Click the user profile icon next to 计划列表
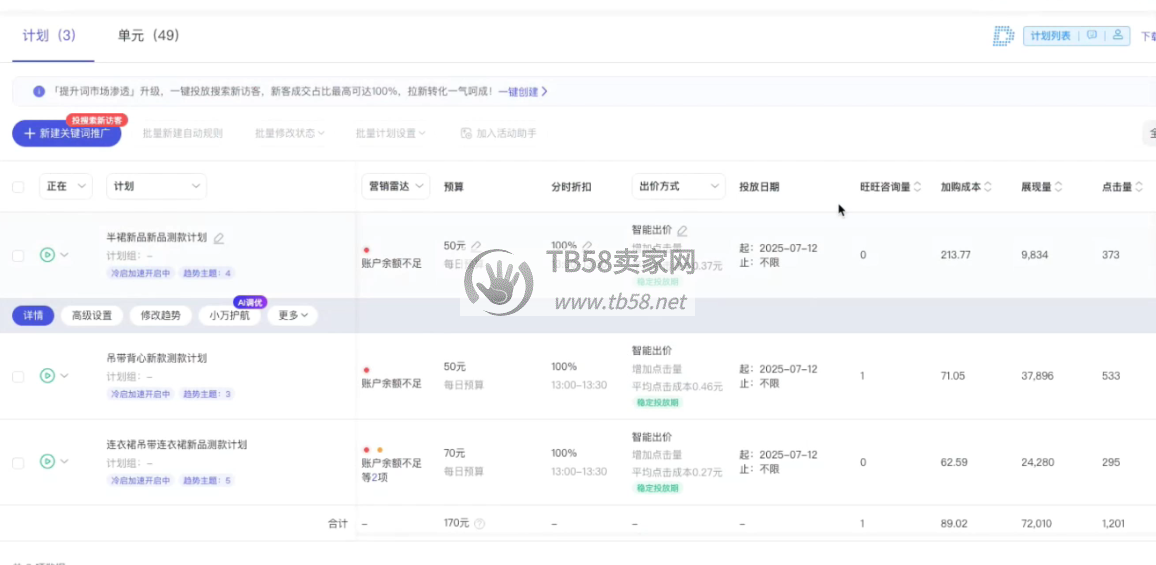 (1118, 36)
